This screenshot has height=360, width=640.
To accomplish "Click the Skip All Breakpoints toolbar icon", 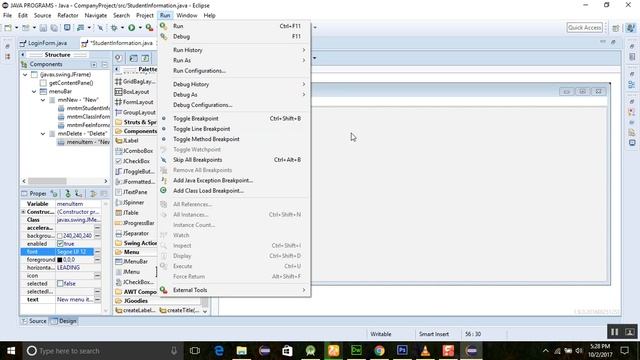I will coord(100,27).
